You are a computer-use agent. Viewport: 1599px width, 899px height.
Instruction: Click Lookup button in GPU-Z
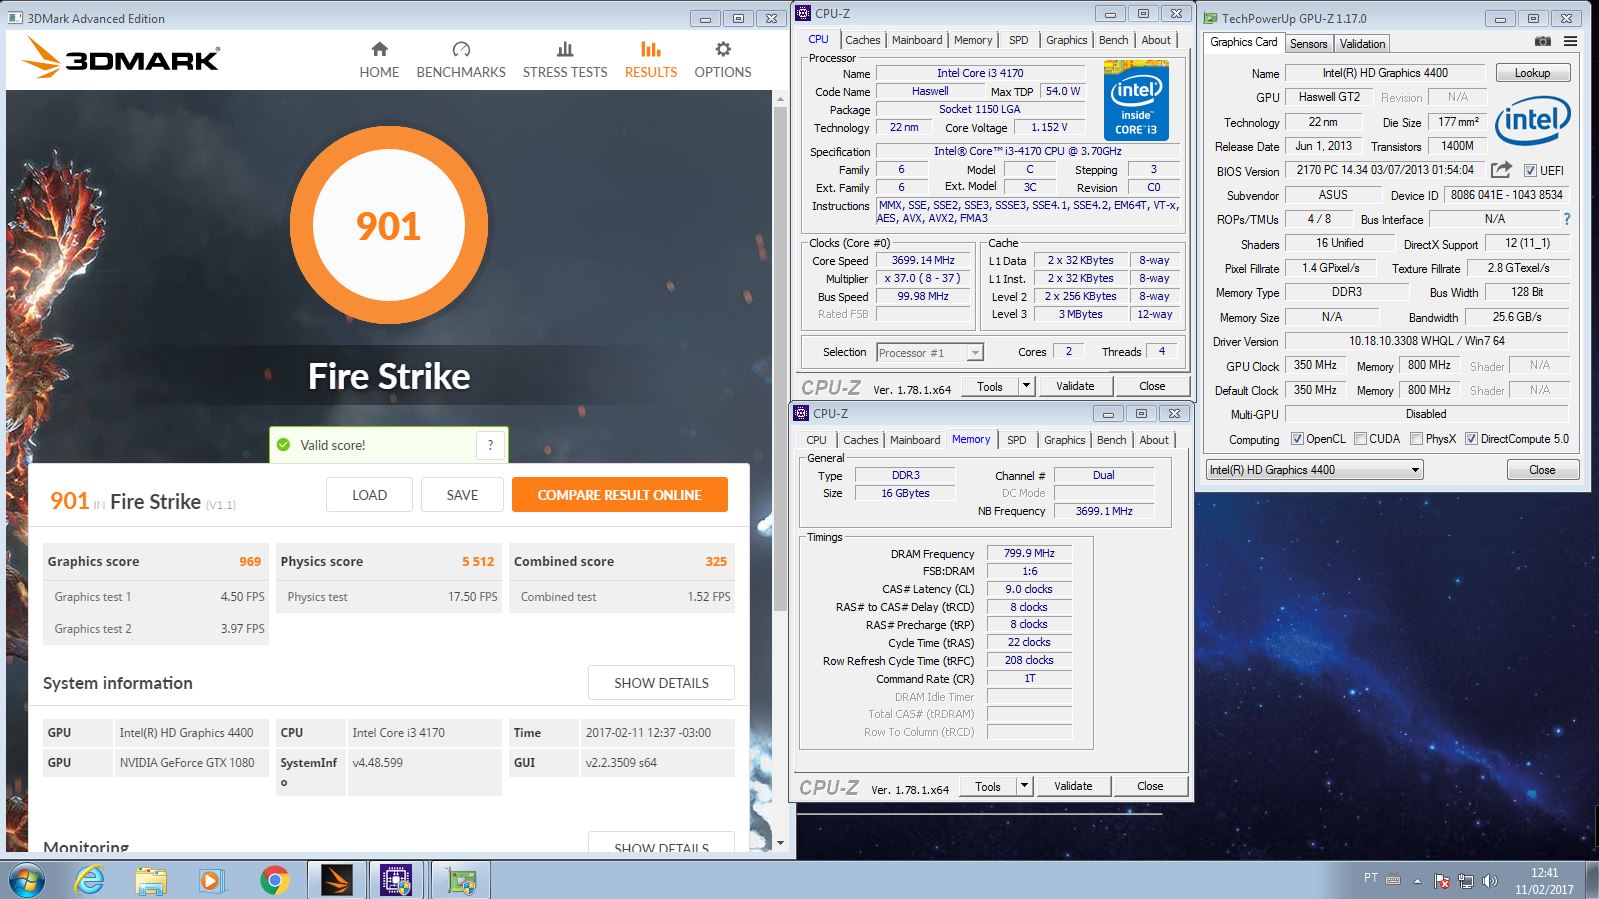pyautogui.click(x=1532, y=73)
